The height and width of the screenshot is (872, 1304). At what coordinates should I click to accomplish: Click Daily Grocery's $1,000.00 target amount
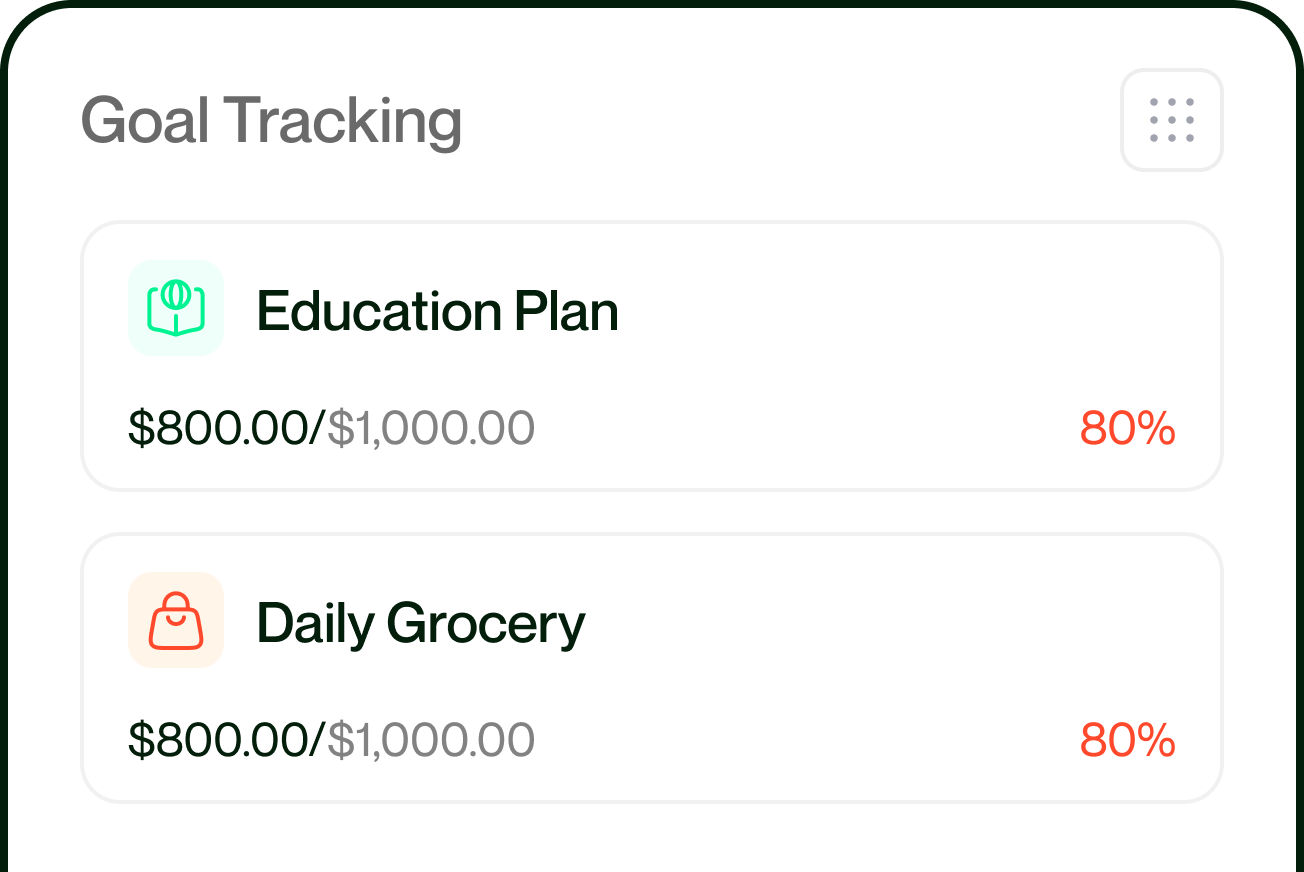pyautogui.click(x=431, y=740)
